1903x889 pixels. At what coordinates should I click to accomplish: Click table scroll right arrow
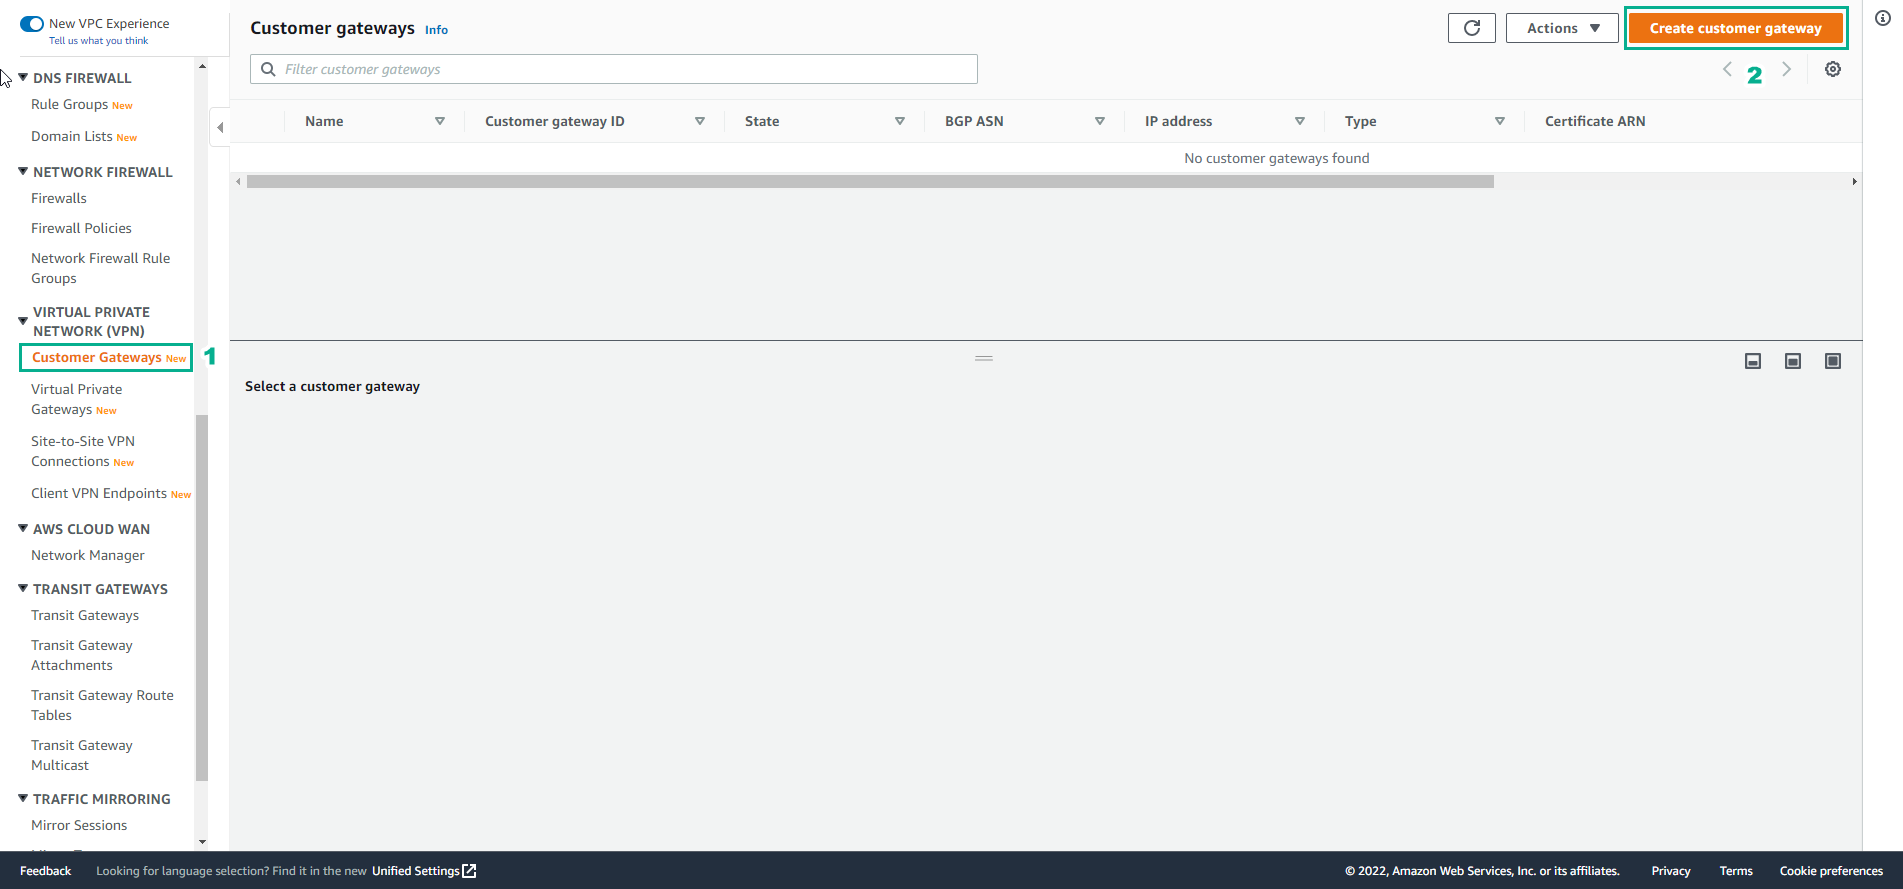coord(1855,182)
